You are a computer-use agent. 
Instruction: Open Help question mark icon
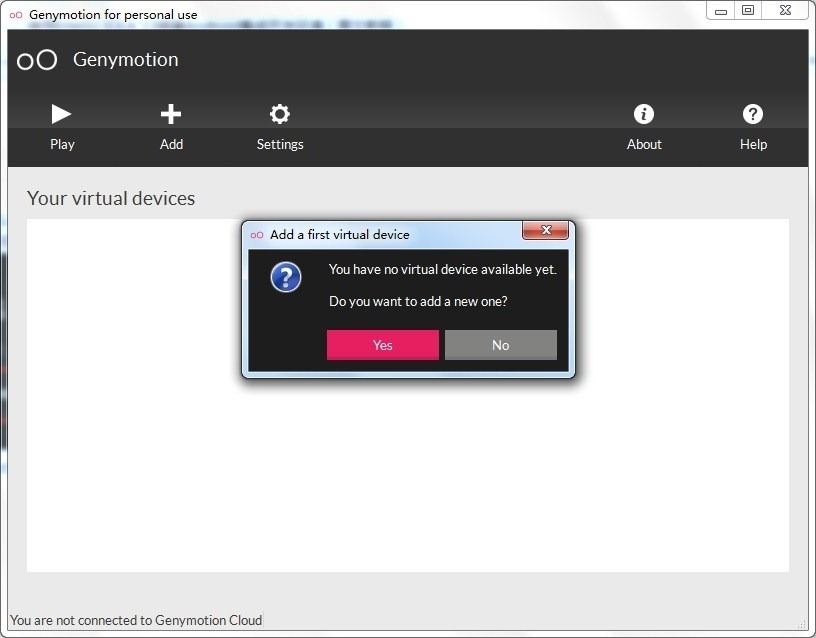click(753, 114)
